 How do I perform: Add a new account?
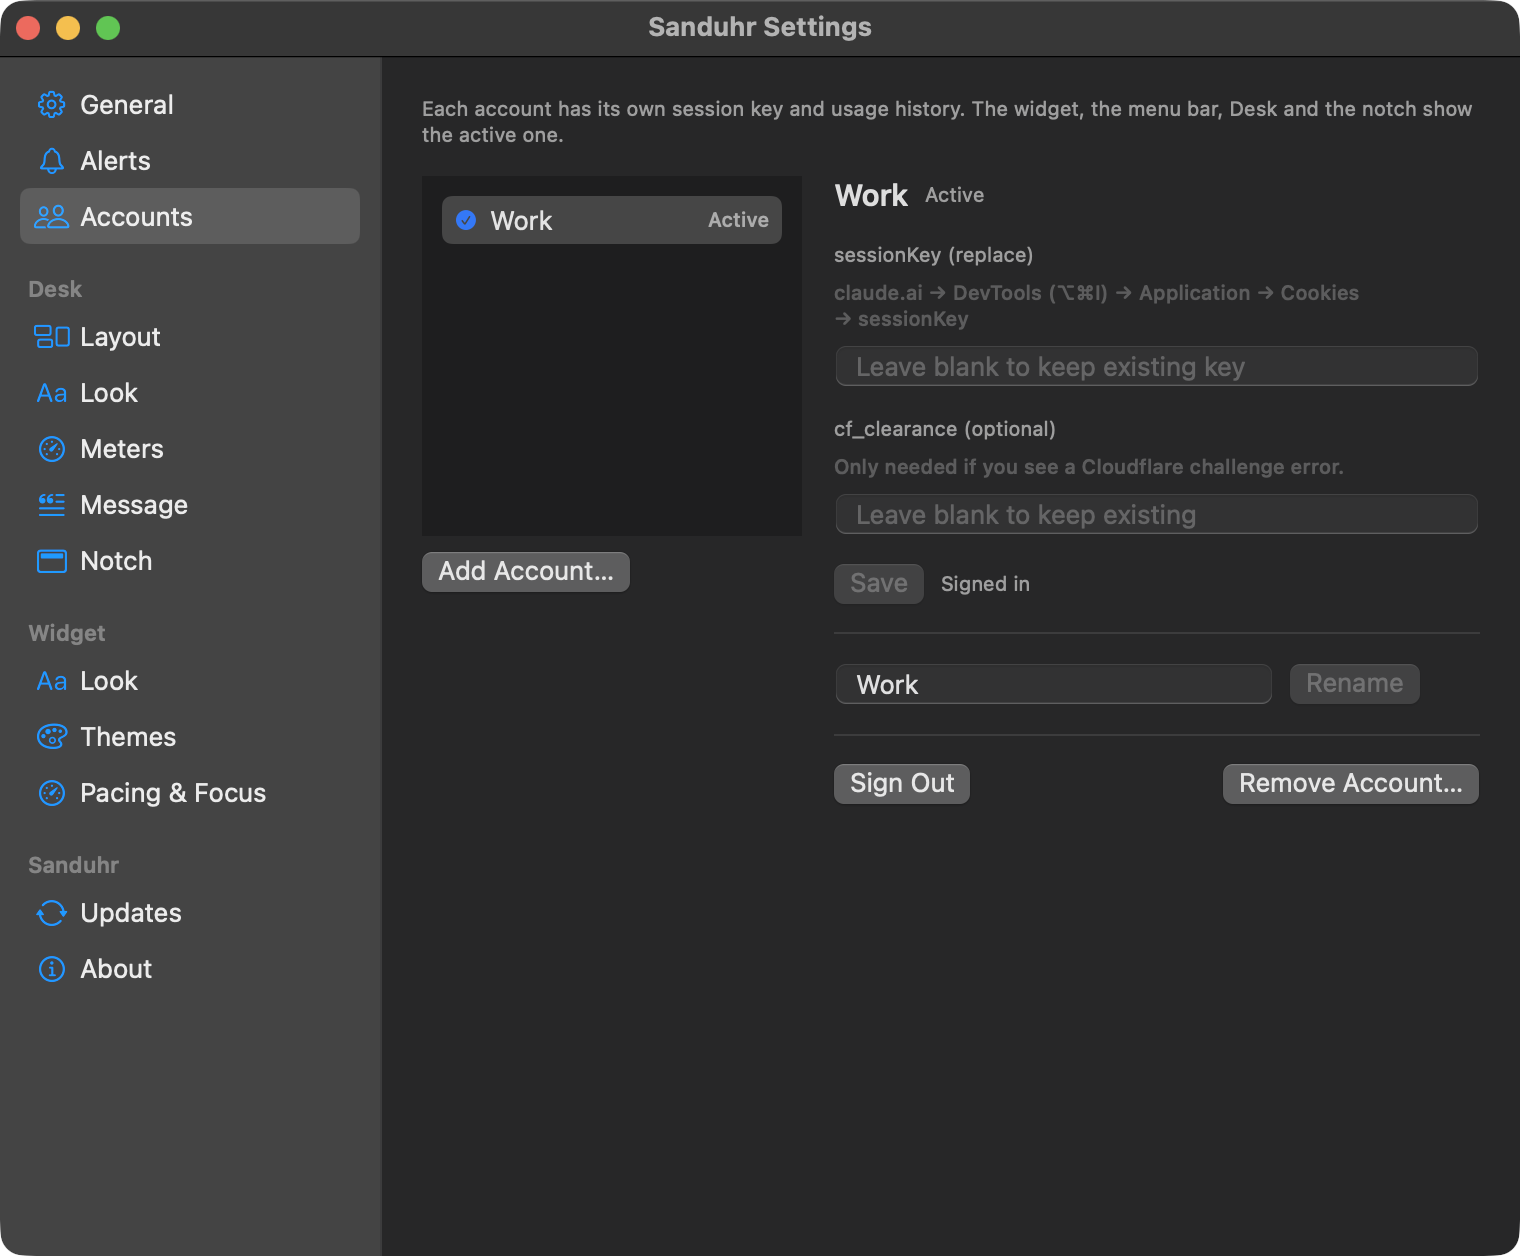tap(526, 571)
